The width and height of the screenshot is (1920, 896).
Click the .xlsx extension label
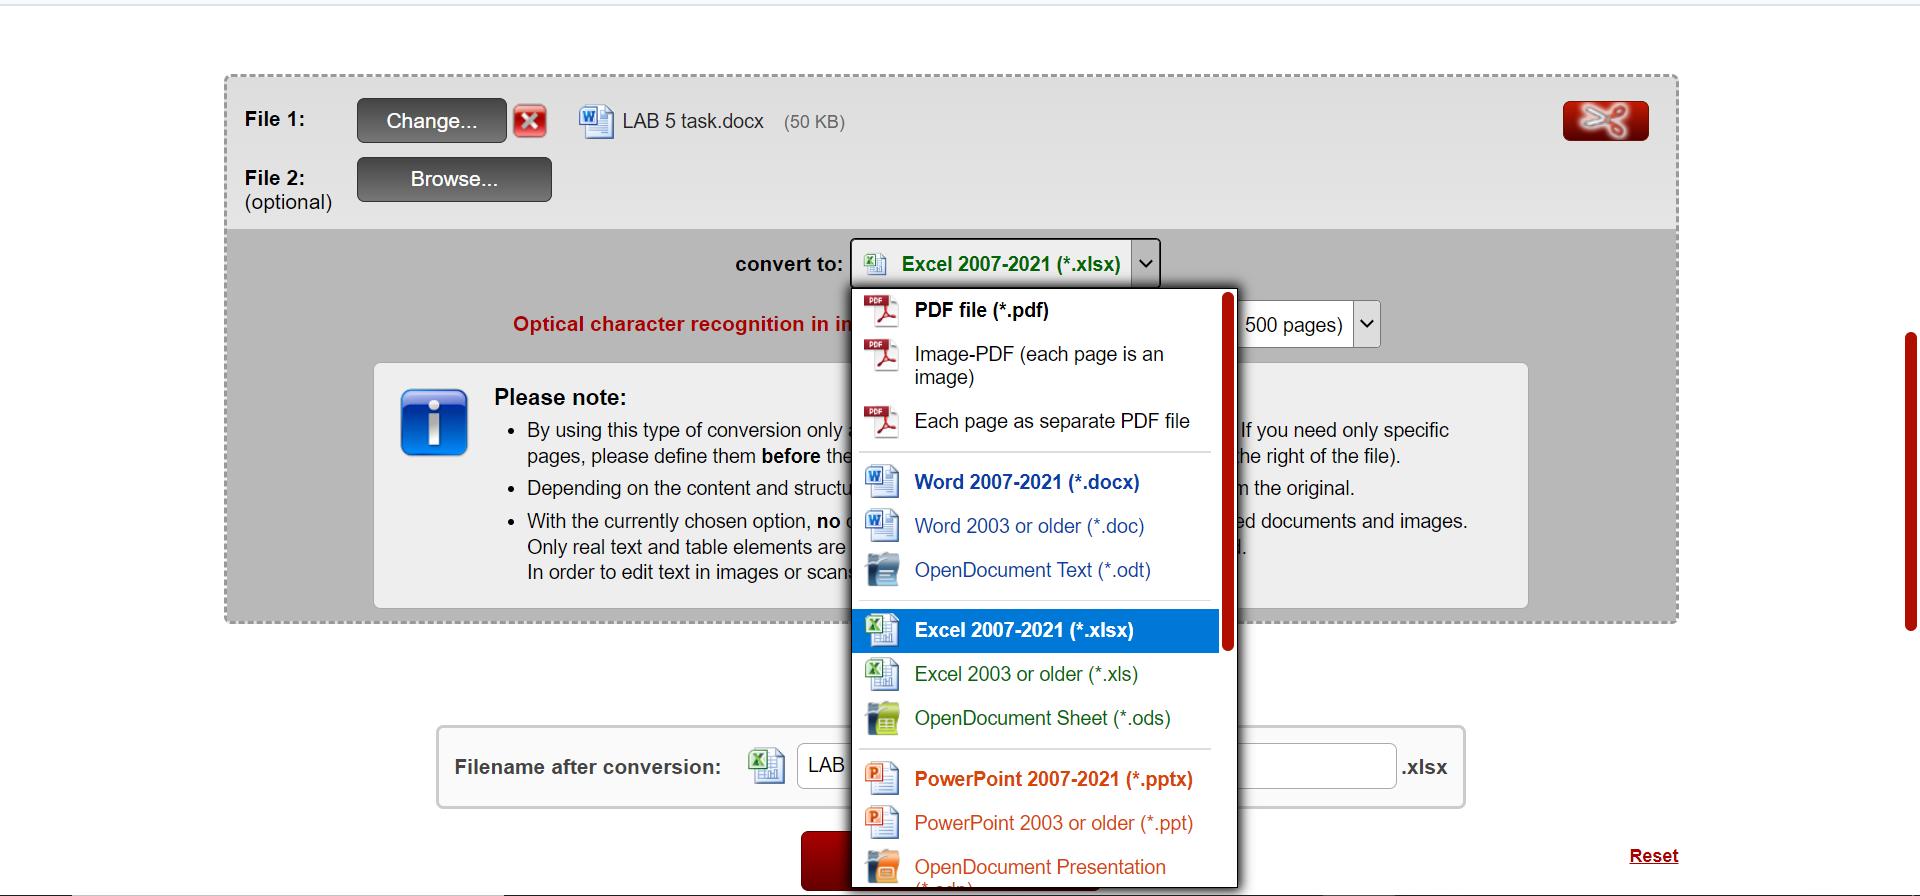click(1424, 767)
